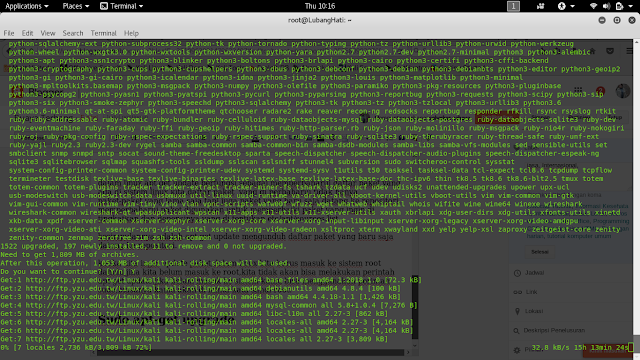This screenshot has width=640, height=360.
Task: Click the volume speaker icon
Action: pos(606,6)
